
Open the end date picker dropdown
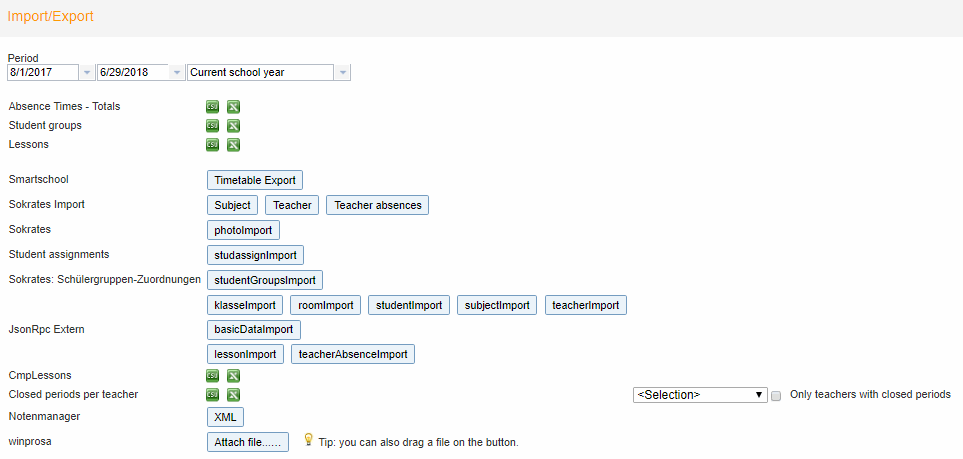[177, 73]
